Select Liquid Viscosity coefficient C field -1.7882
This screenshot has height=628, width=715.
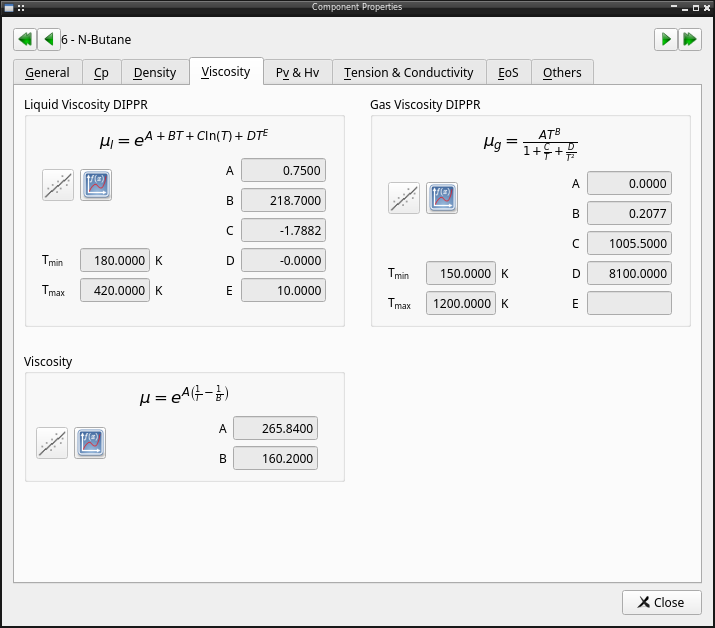[283, 231]
